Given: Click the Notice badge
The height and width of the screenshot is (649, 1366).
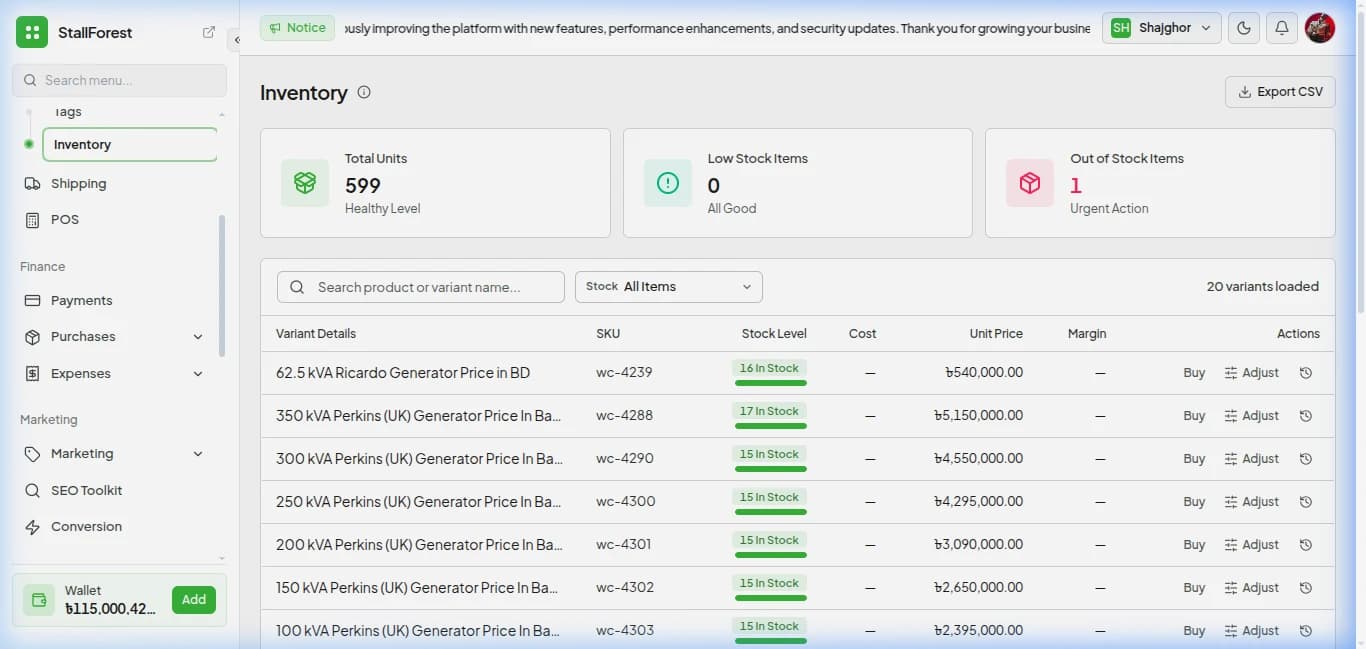Looking at the screenshot, I should coord(298,28).
